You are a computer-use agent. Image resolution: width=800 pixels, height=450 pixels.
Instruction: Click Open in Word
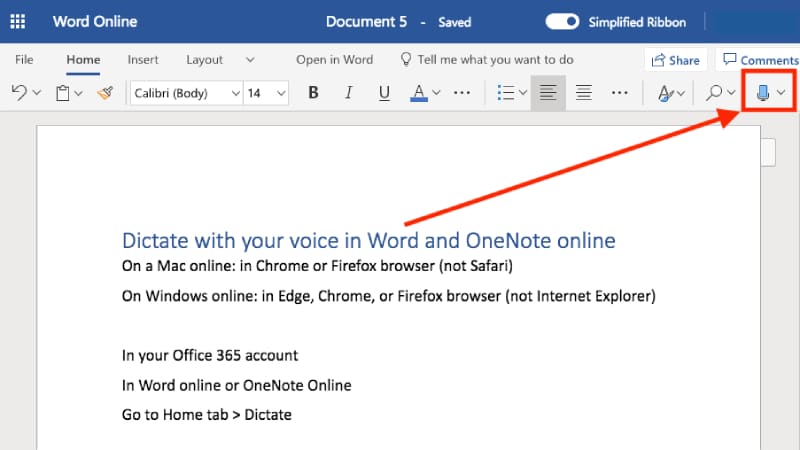(335, 60)
